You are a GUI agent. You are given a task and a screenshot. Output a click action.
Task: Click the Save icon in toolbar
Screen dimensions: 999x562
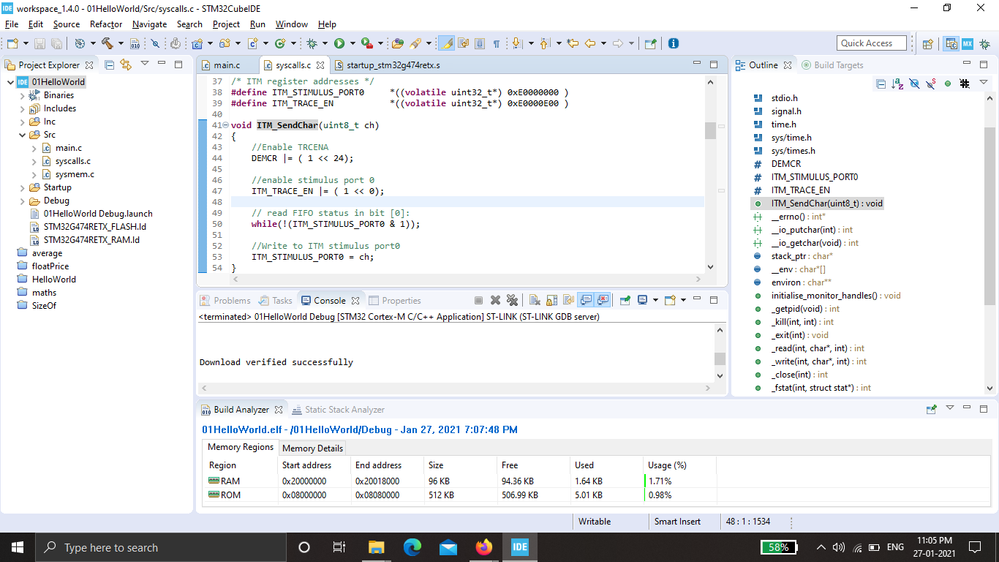click(x=40, y=43)
